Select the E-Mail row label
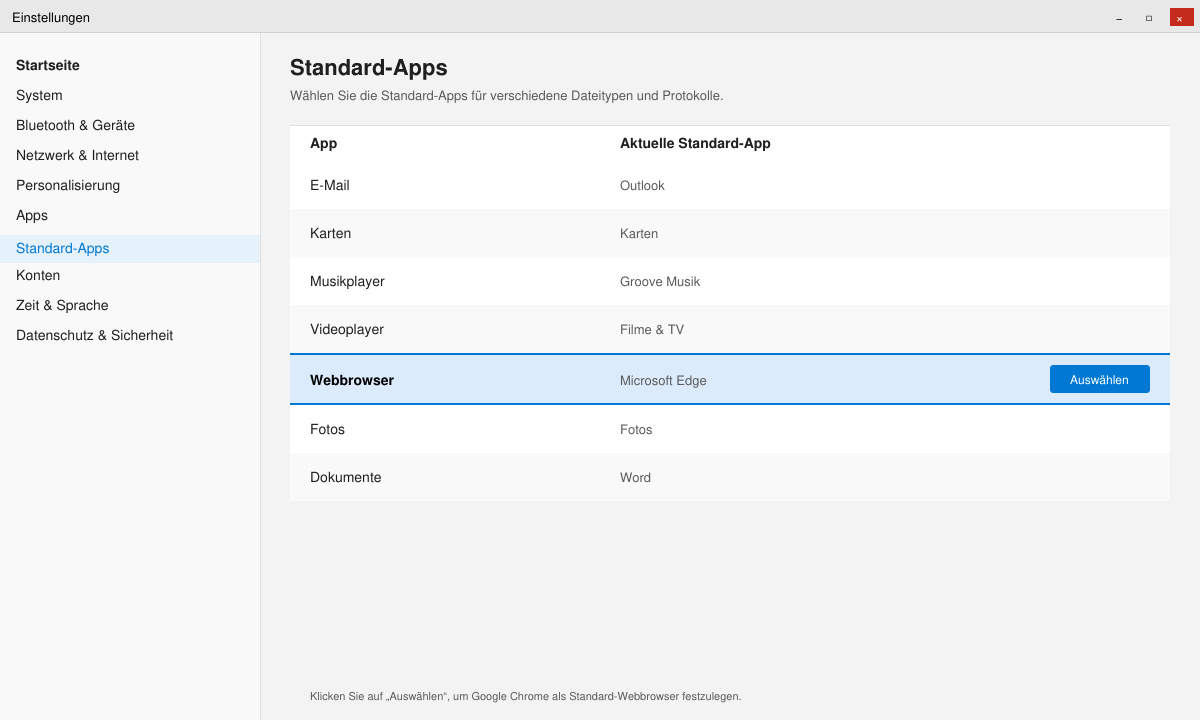This screenshot has height=720, width=1200. [x=330, y=185]
